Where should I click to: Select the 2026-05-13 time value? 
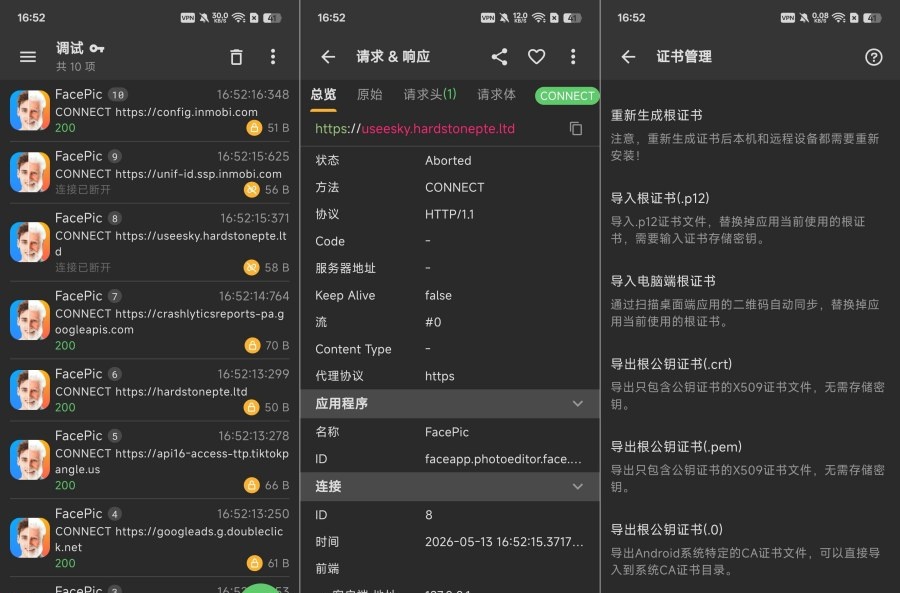coord(504,542)
